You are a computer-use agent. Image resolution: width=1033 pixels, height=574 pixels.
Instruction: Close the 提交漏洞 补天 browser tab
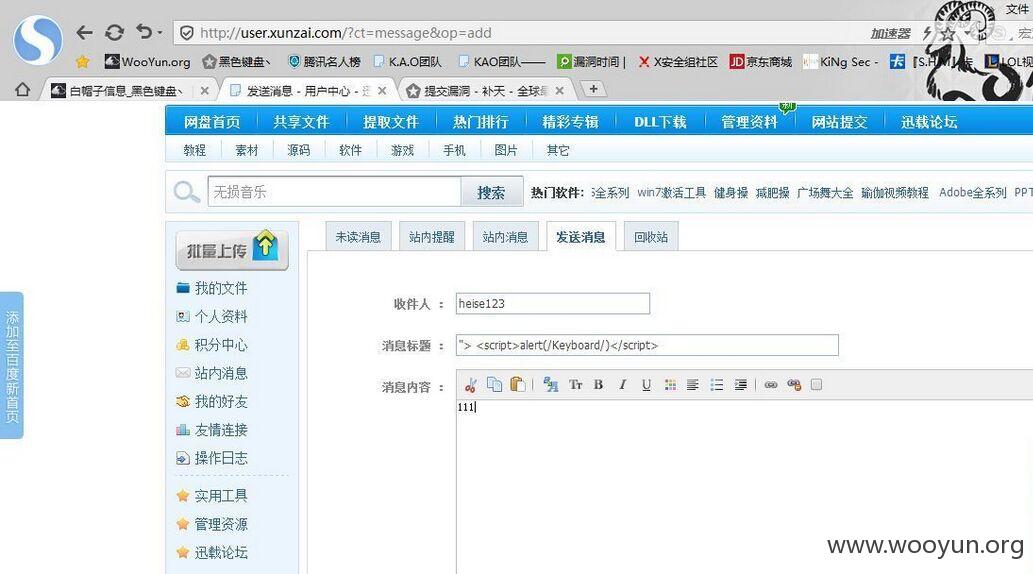point(559,91)
